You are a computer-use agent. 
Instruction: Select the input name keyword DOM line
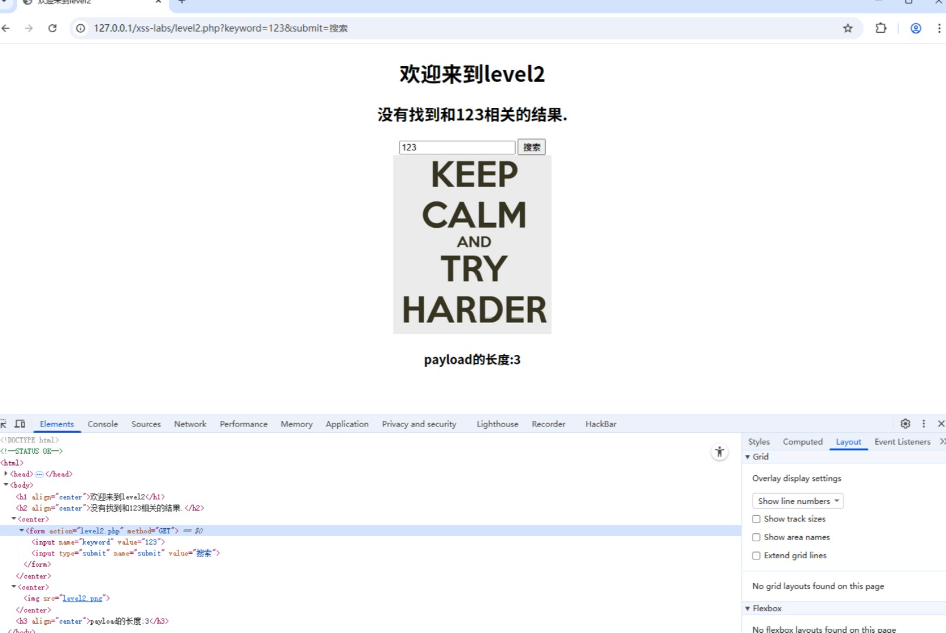(98, 542)
